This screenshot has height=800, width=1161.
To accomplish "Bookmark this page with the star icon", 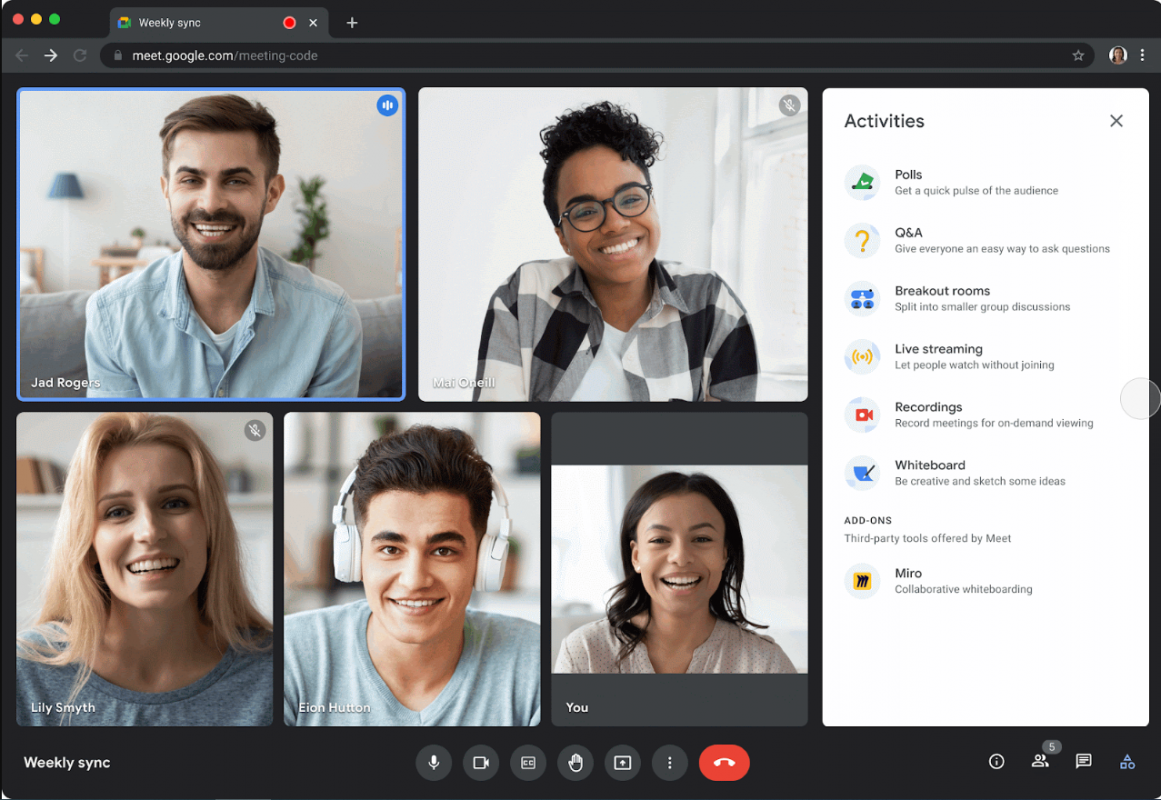I will [1078, 56].
